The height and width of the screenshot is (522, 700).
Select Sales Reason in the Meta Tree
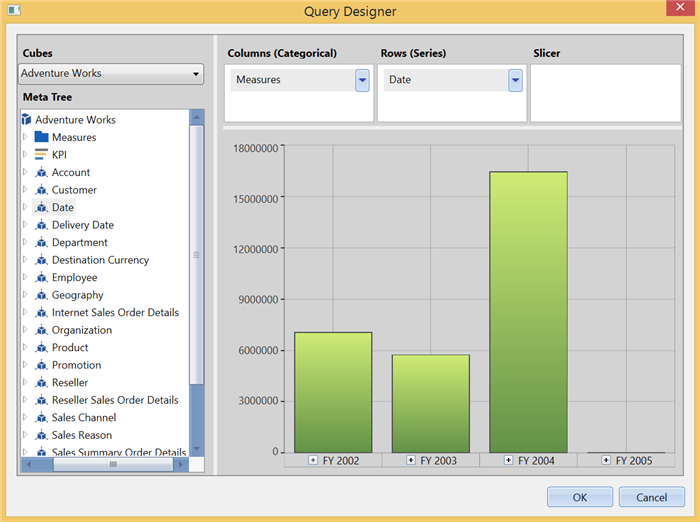pyautogui.click(x=82, y=435)
